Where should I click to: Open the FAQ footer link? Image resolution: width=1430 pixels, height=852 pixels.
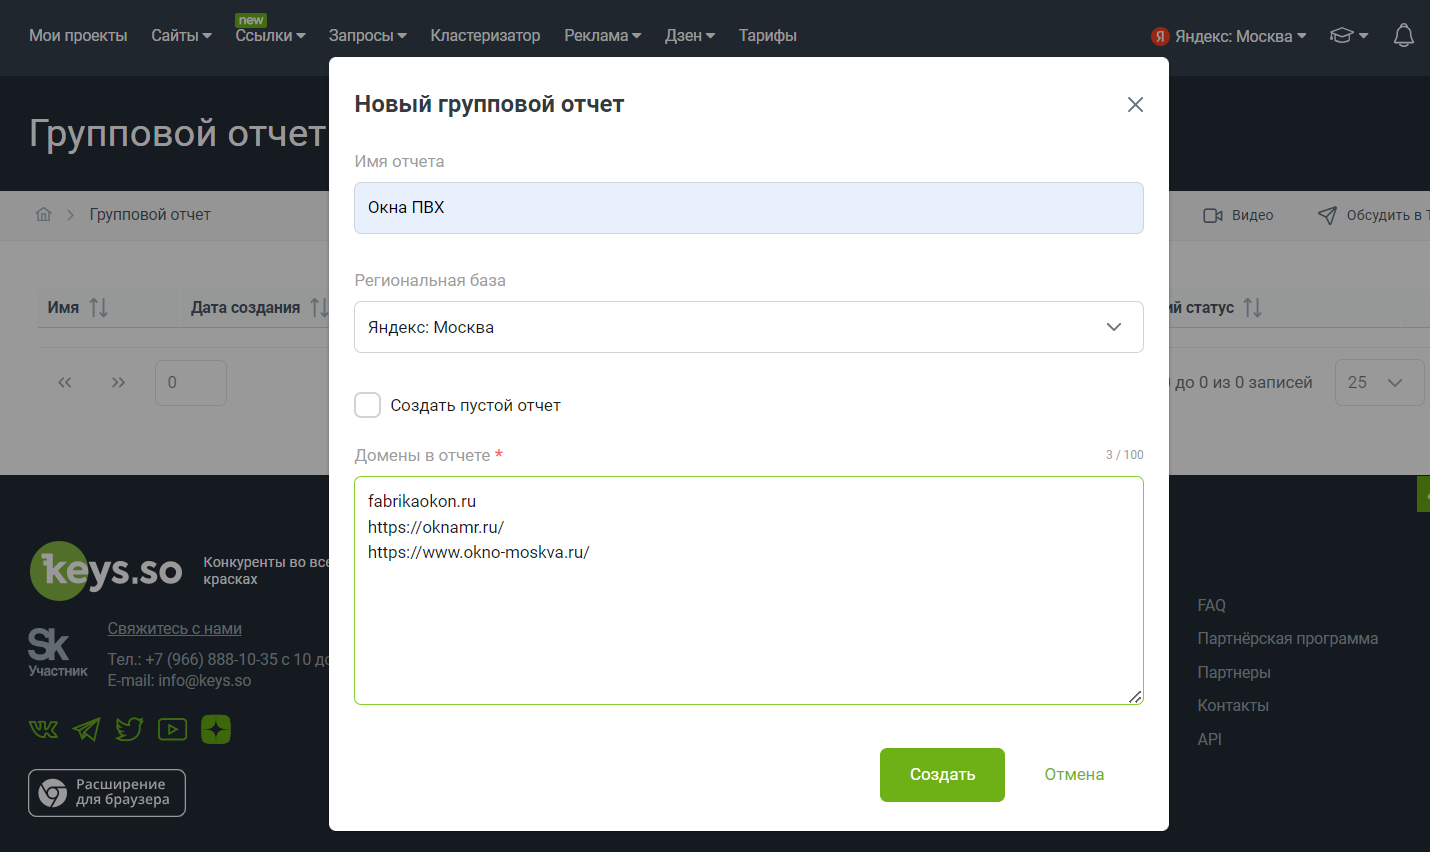click(1212, 606)
